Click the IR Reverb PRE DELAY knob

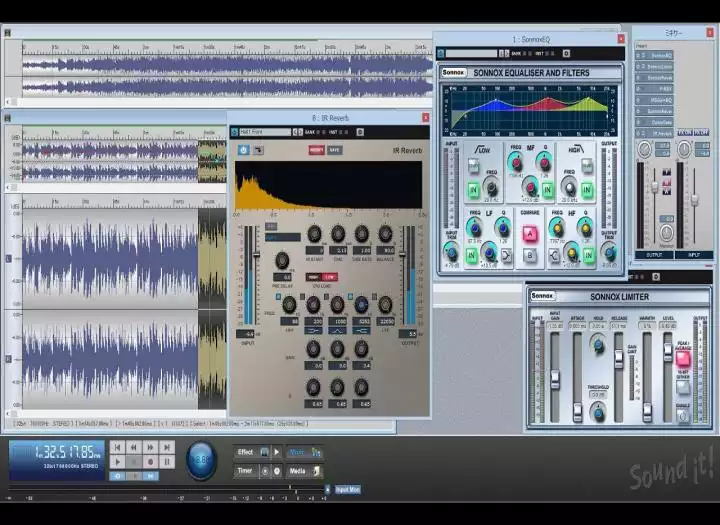pyautogui.click(x=282, y=260)
